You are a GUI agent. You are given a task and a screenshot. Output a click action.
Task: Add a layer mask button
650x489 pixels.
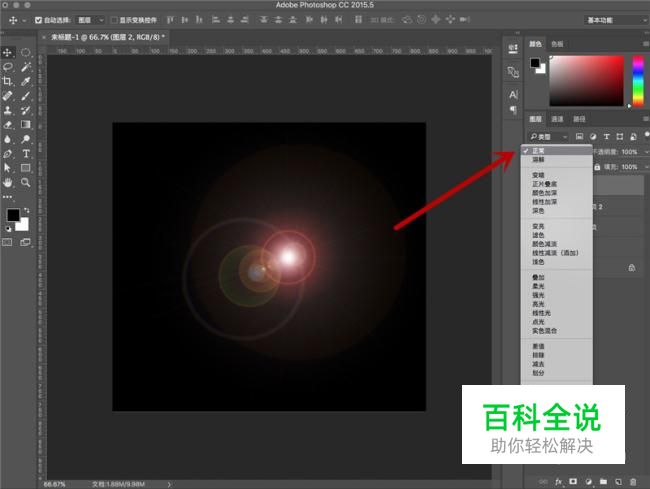click(573, 482)
